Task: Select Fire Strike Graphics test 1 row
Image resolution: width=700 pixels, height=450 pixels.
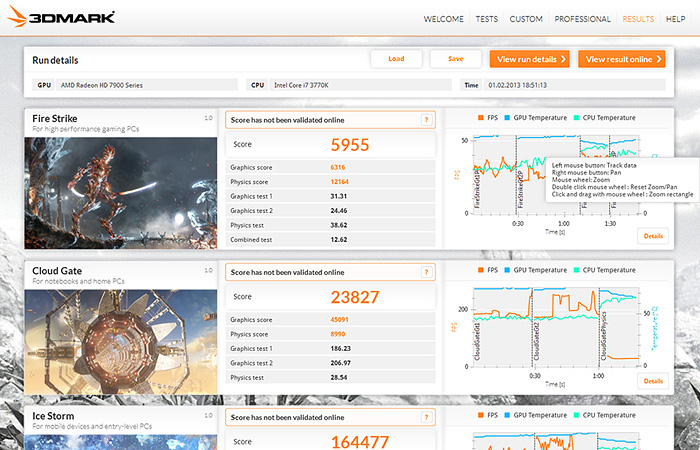Action: point(330,196)
